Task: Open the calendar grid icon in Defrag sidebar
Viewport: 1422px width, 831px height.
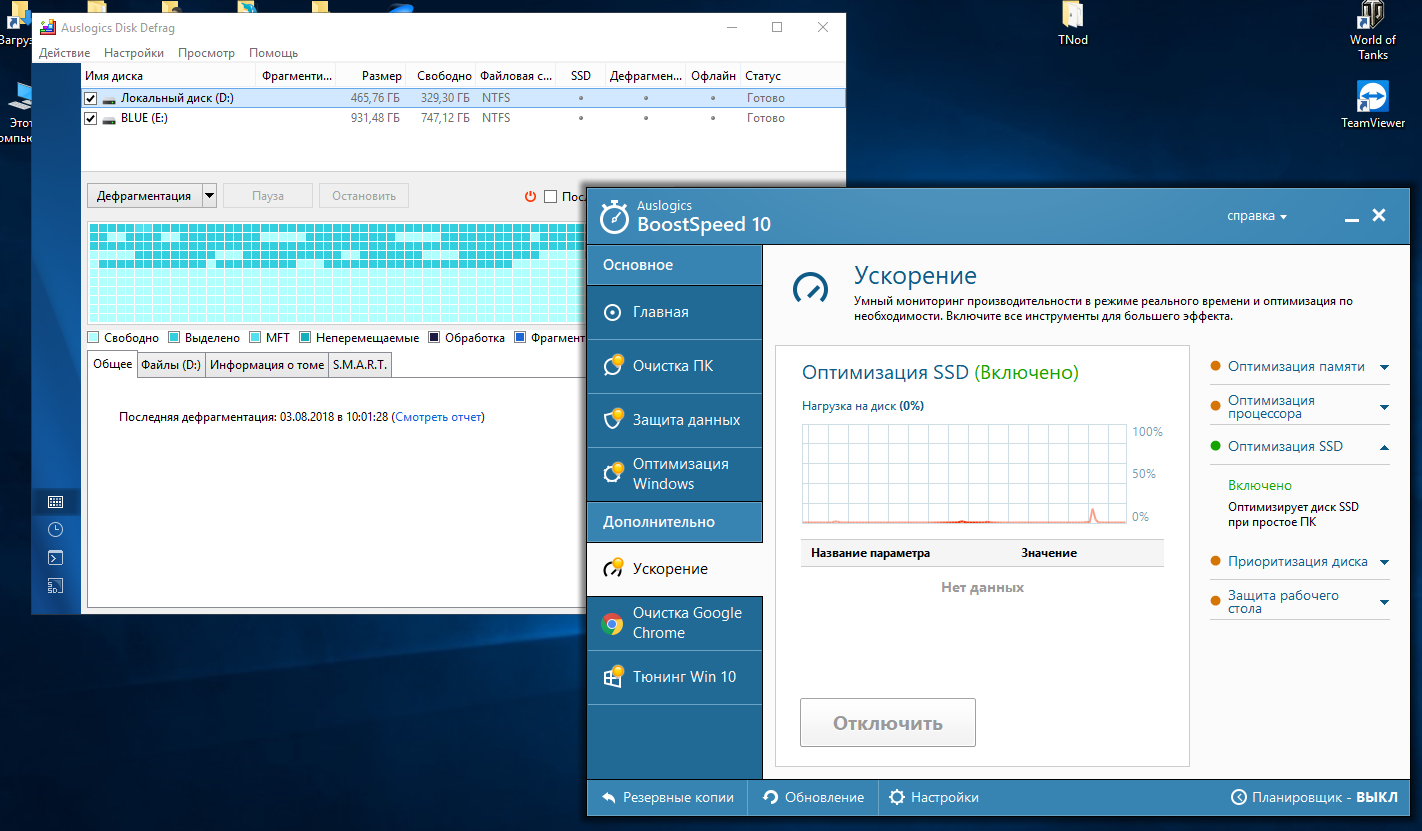Action: (x=56, y=502)
